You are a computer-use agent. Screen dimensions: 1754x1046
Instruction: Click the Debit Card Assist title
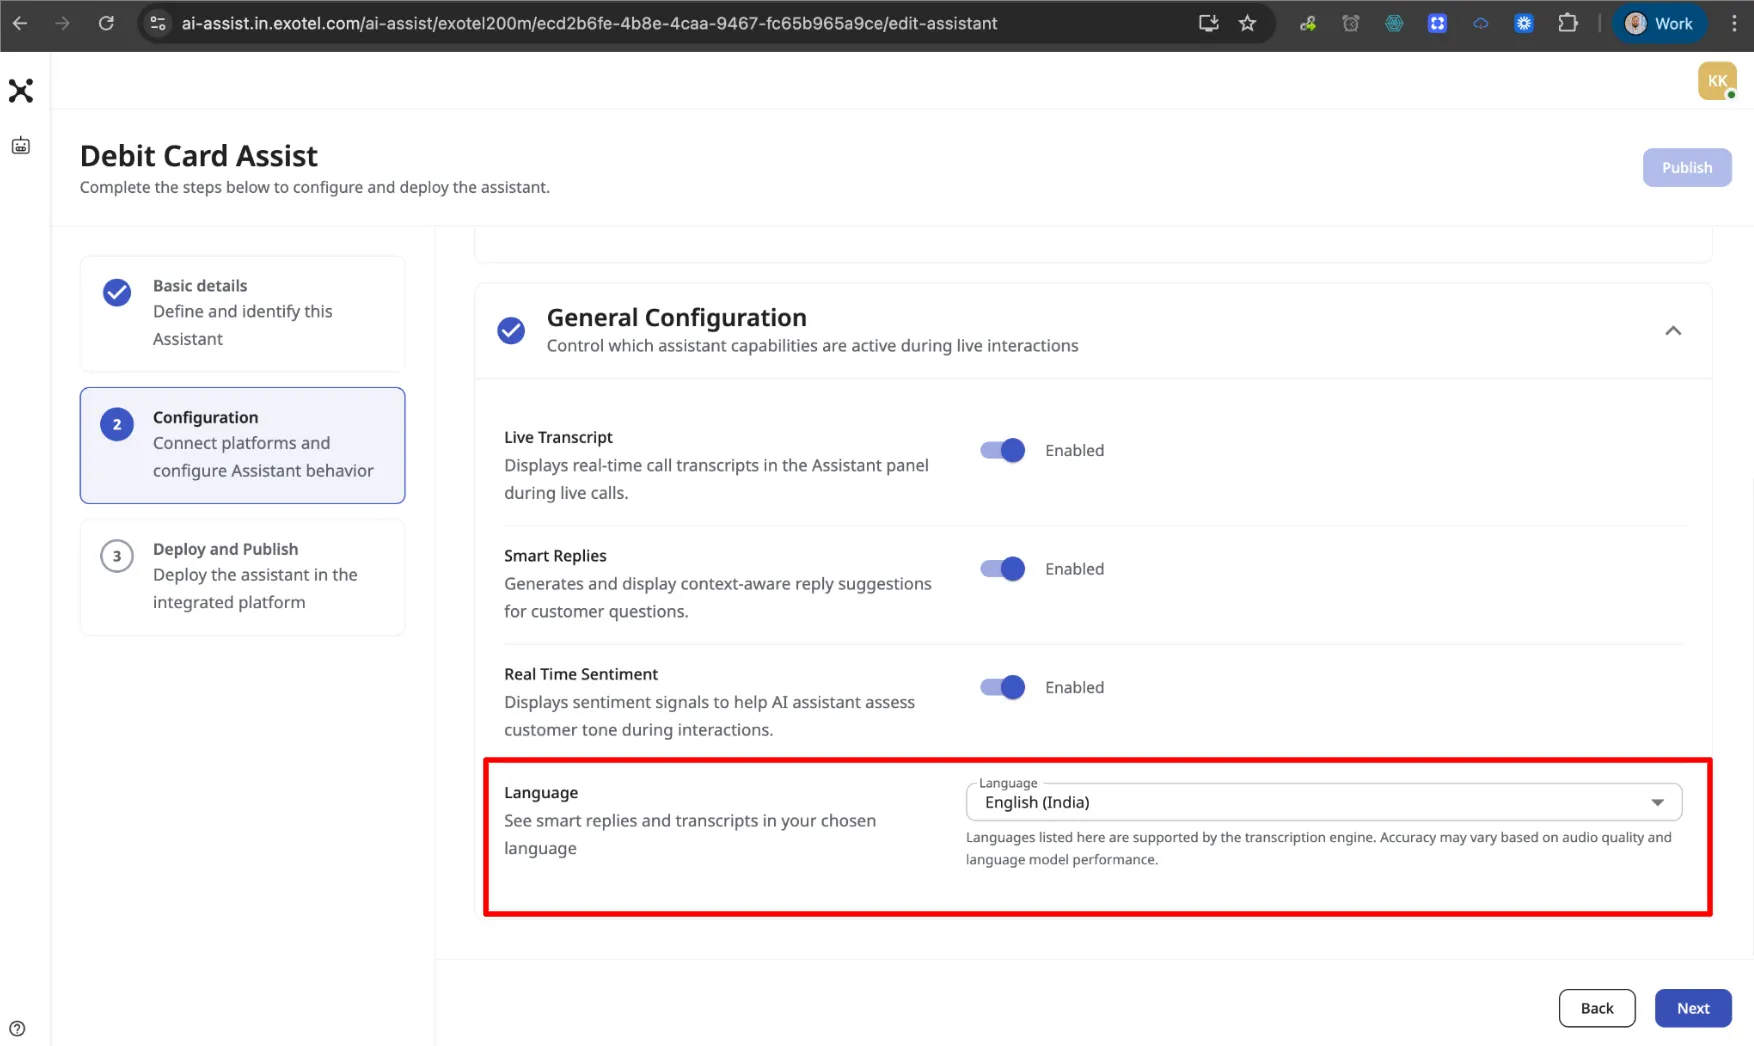coord(198,156)
